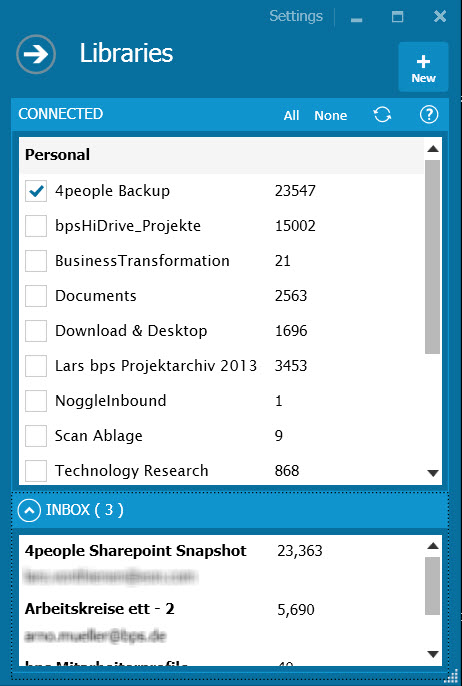Open Settings
This screenshot has width=462, height=686.
(x=296, y=16)
